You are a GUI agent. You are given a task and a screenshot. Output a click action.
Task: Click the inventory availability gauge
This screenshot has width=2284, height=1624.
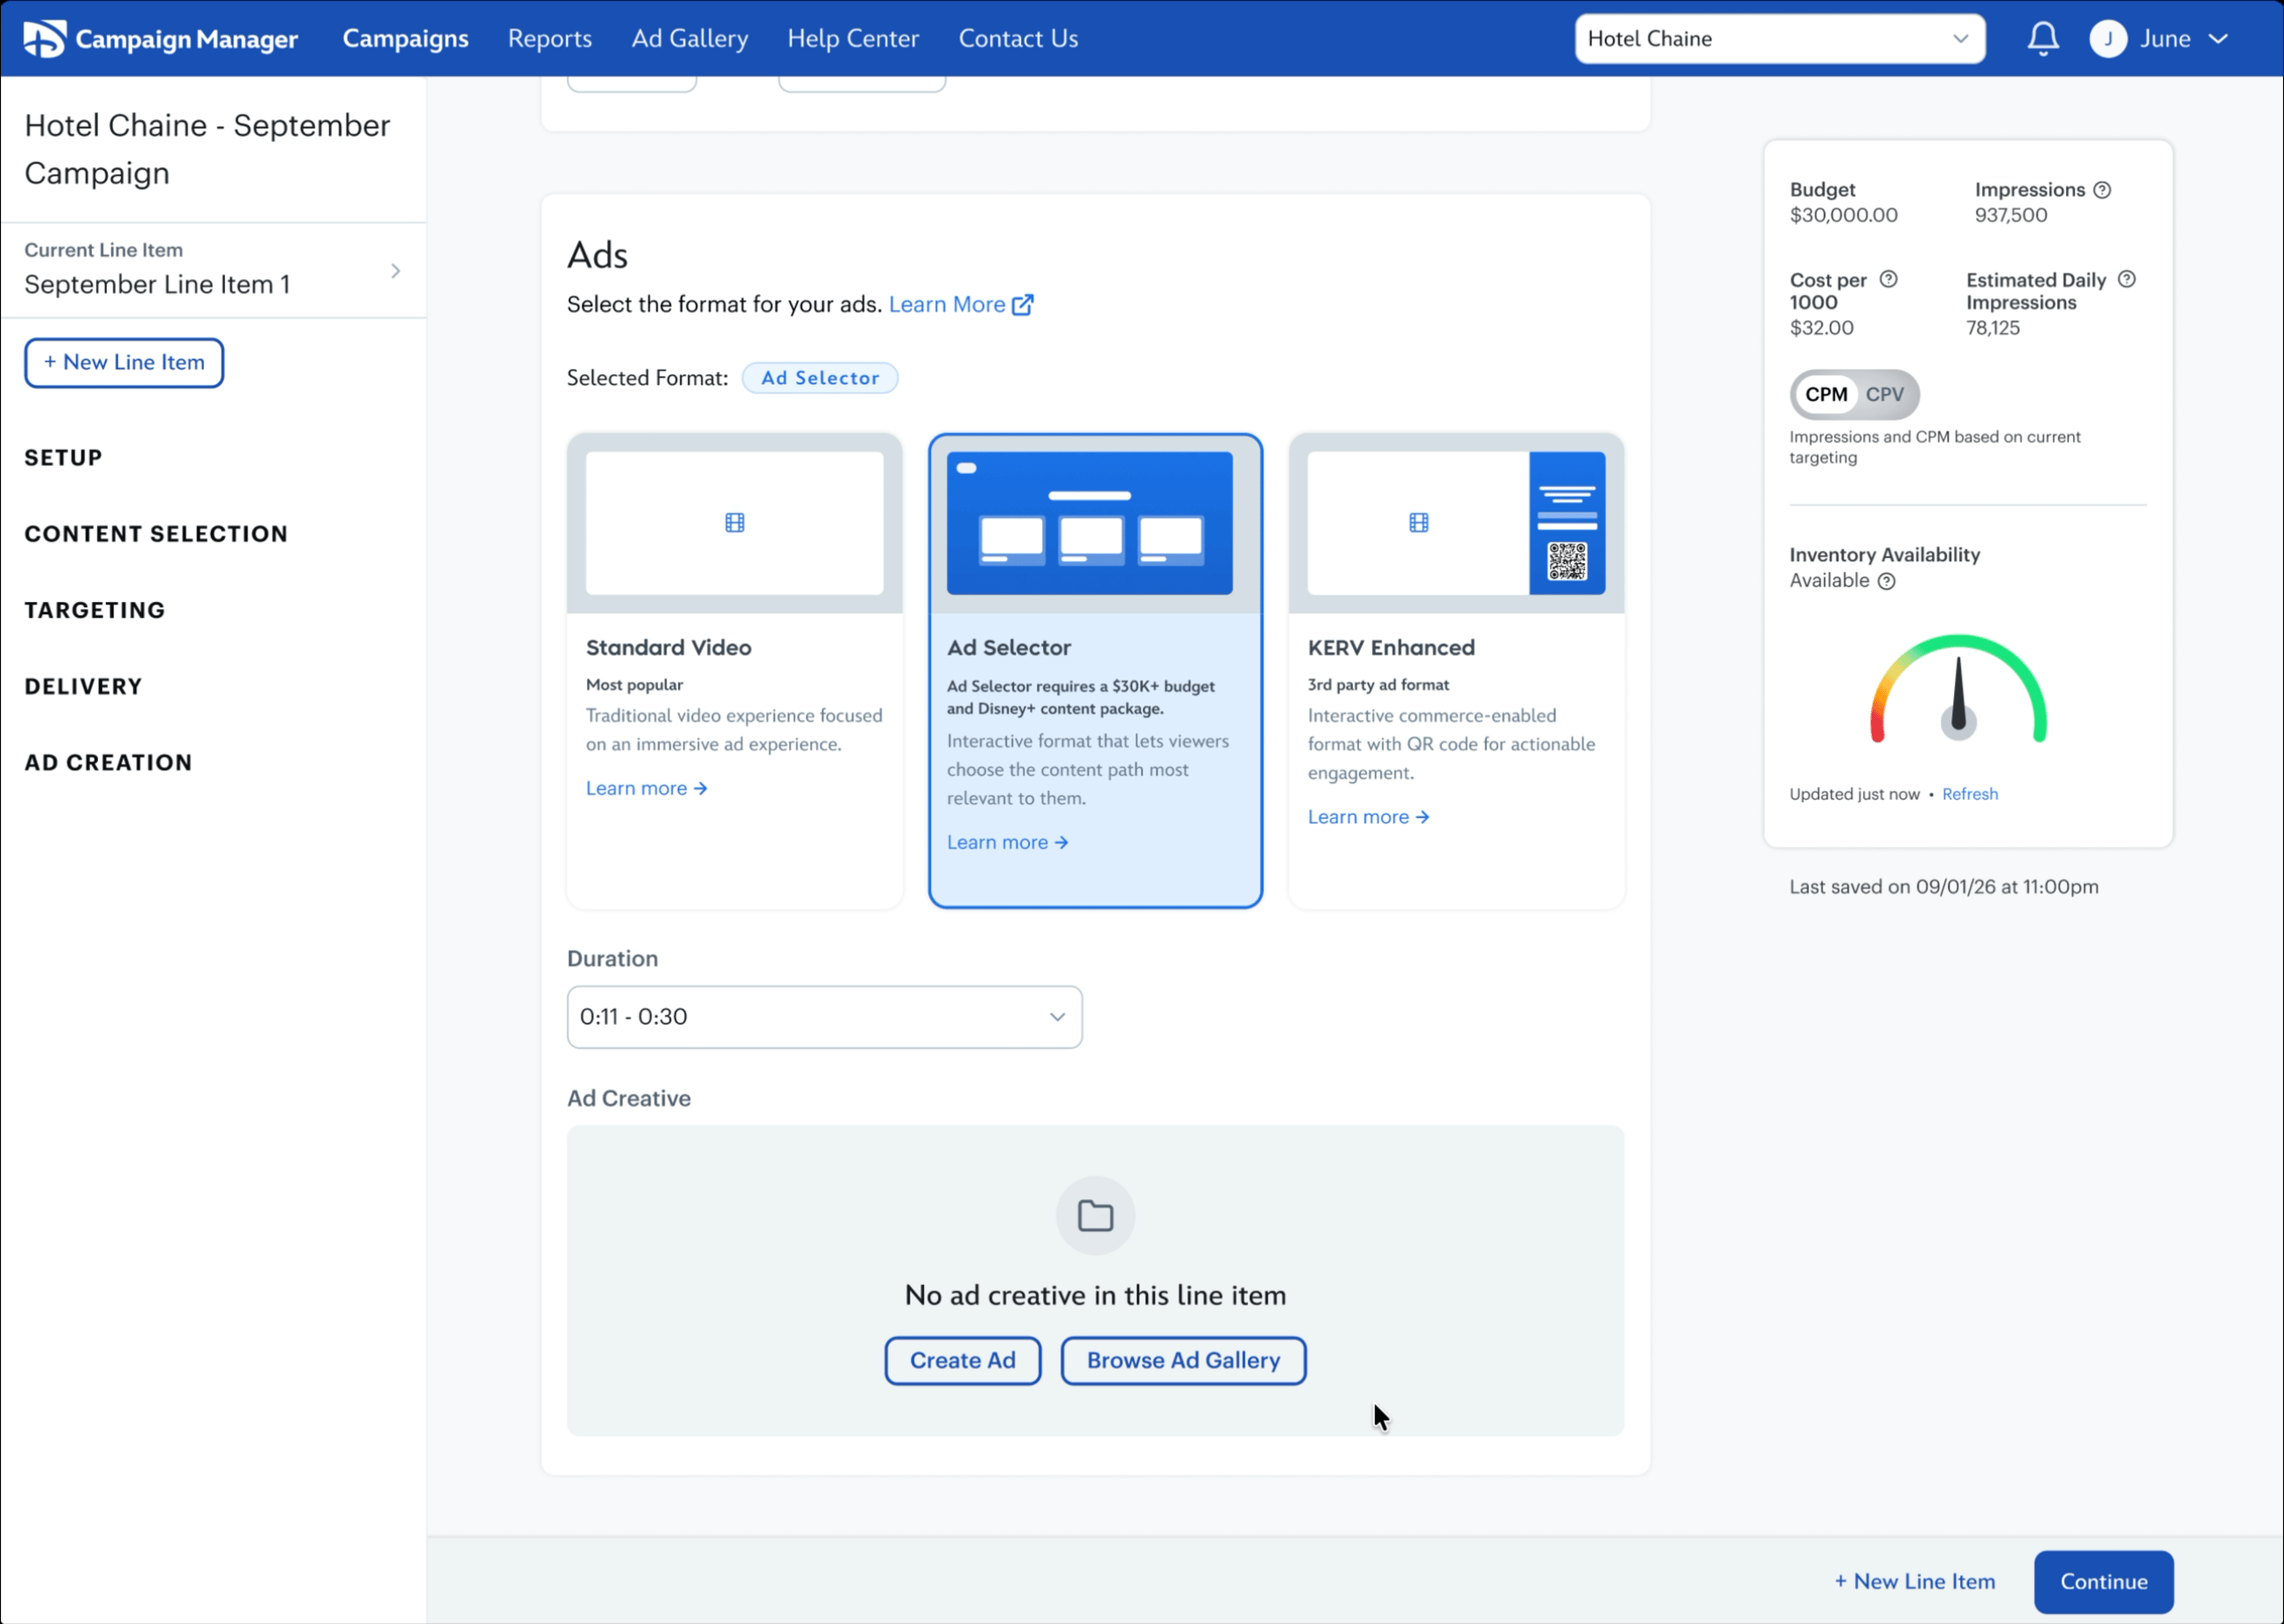point(1958,689)
